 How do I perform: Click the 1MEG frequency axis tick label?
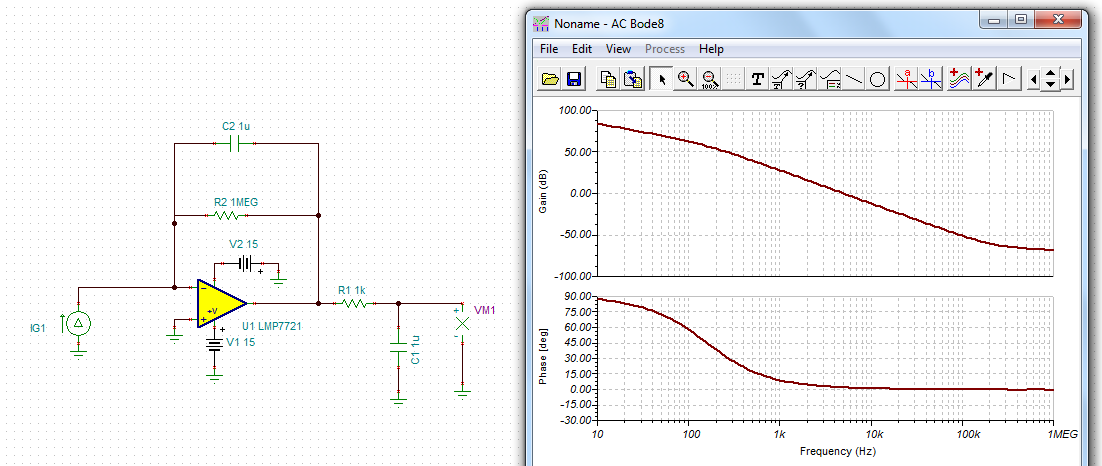point(1062,436)
